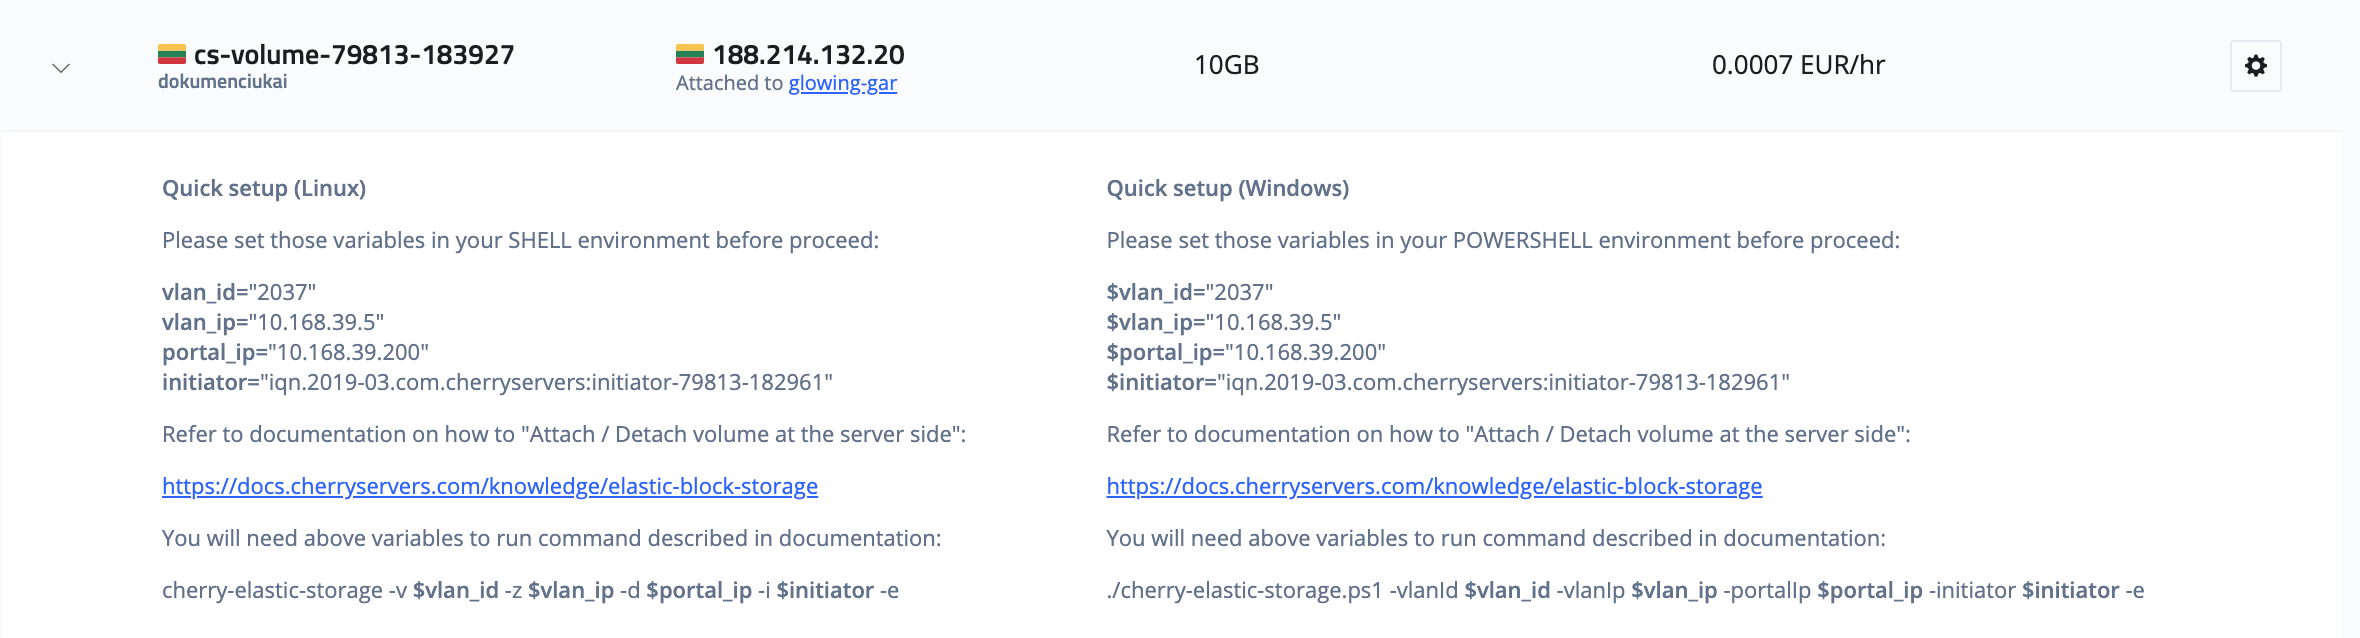Screen dimensions: 2360x638
Task: Click the Quick setup (Linux) heading
Action: (x=264, y=188)
